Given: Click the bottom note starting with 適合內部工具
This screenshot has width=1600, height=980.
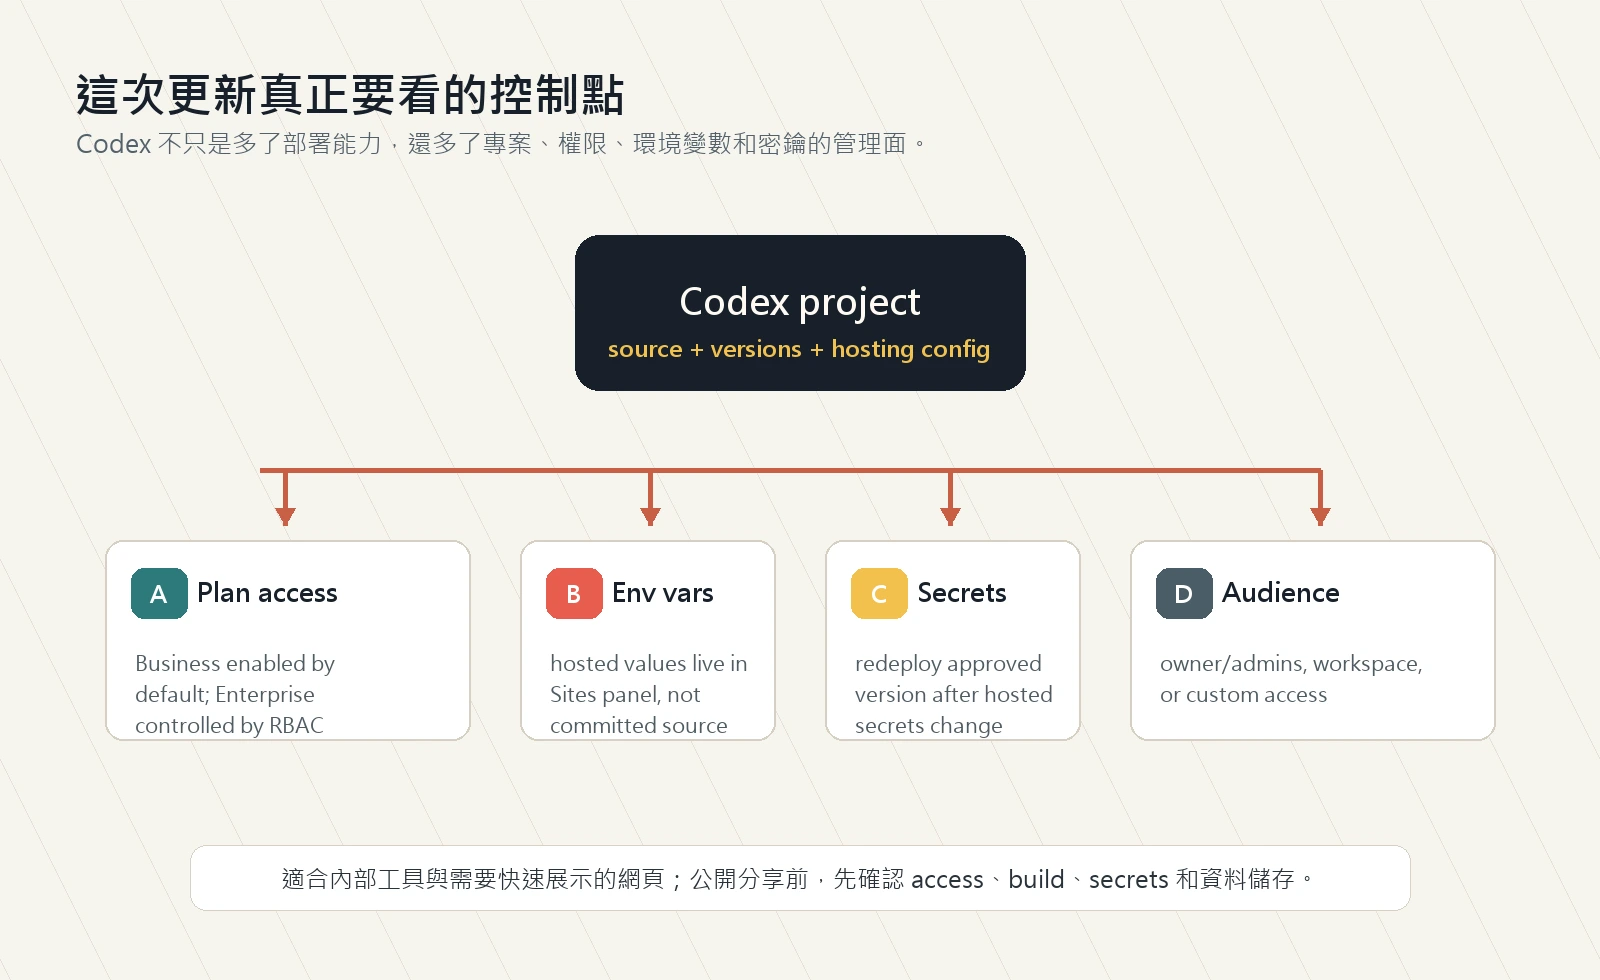Looking at the screenshot, I should pos(798,879).
